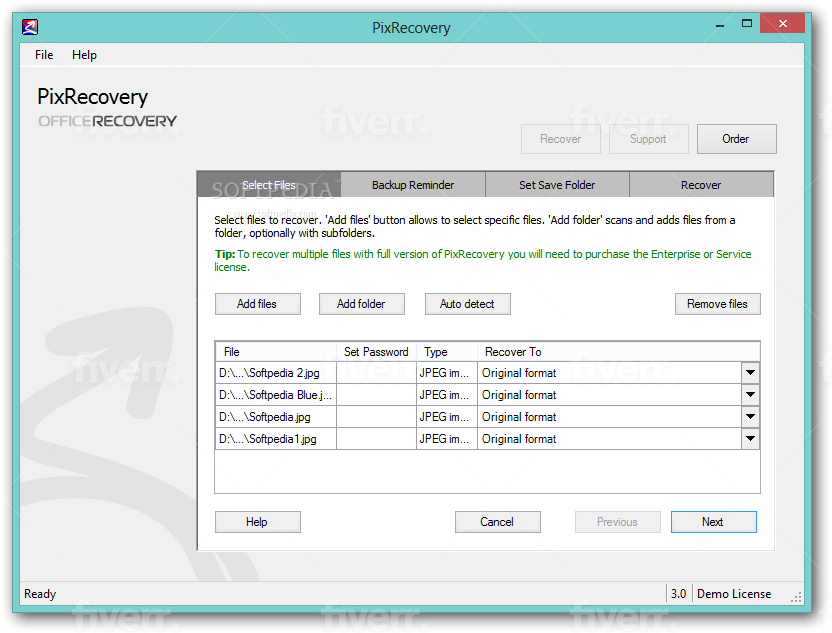Click Type cell of Softpedia.jpg row
This screenshot has height=633, width=832.
(x=447, y=417)
